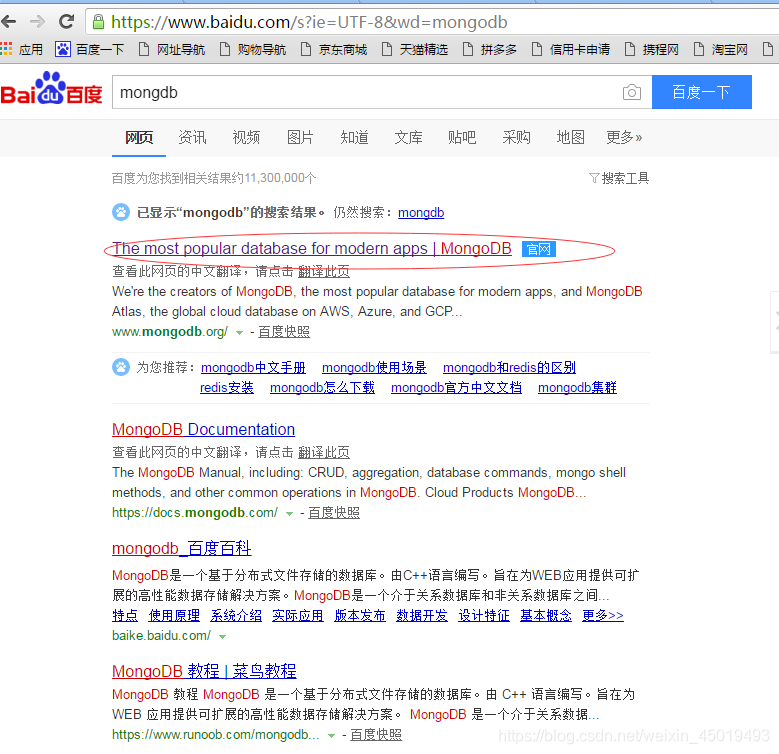This screenshot has height=754, width=779.
Task: Open the 网址导航 bookmark
Action: click(171, 49)
